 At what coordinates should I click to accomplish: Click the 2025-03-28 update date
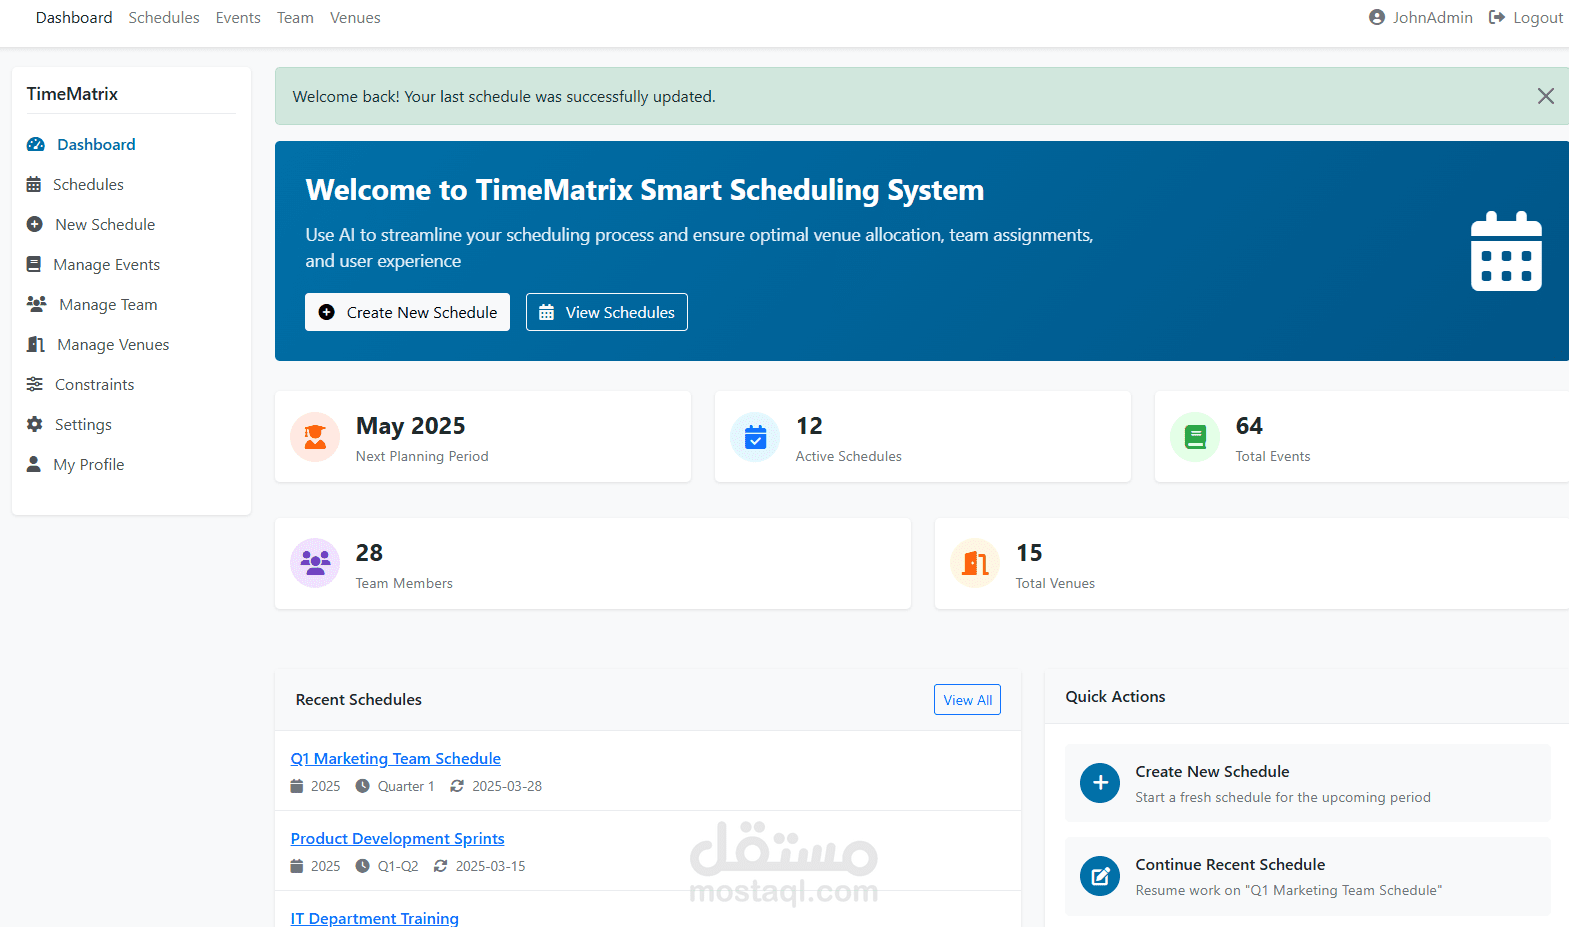pyautogui.click(x=507, y=786)
